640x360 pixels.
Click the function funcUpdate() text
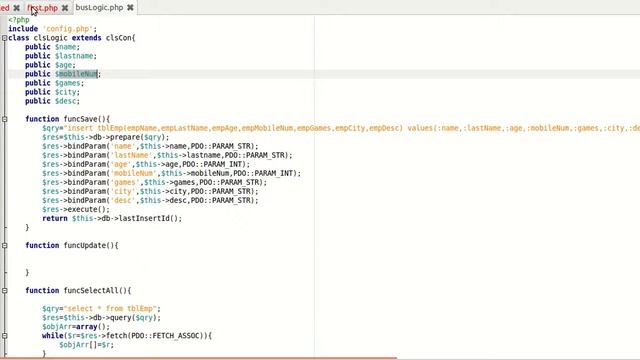coord(72,245)
